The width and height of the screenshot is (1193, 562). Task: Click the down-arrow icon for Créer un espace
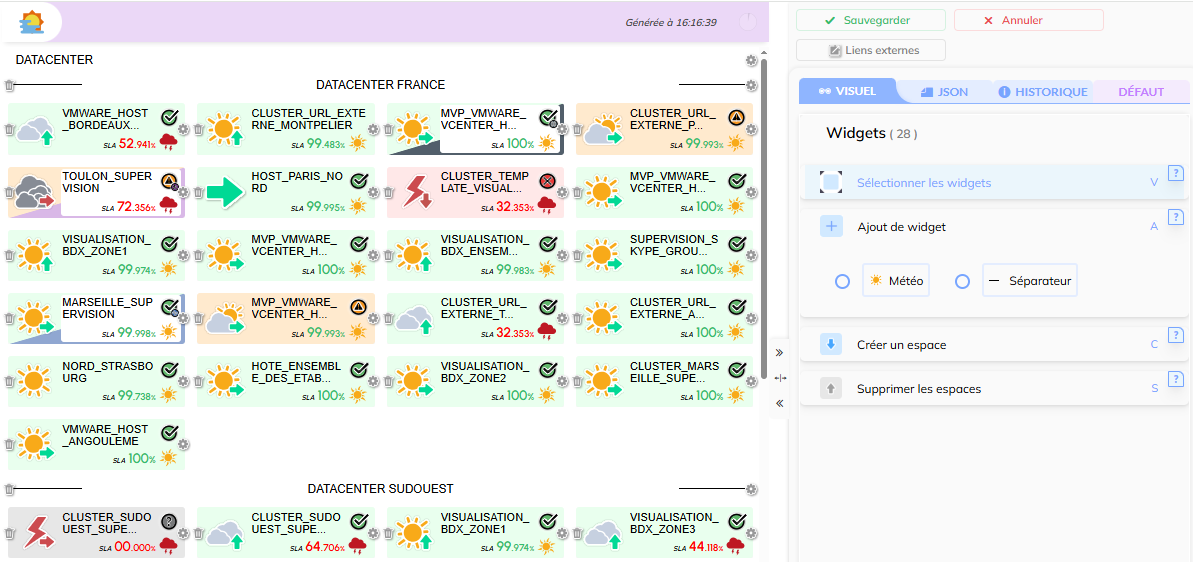tap(831, 345)
